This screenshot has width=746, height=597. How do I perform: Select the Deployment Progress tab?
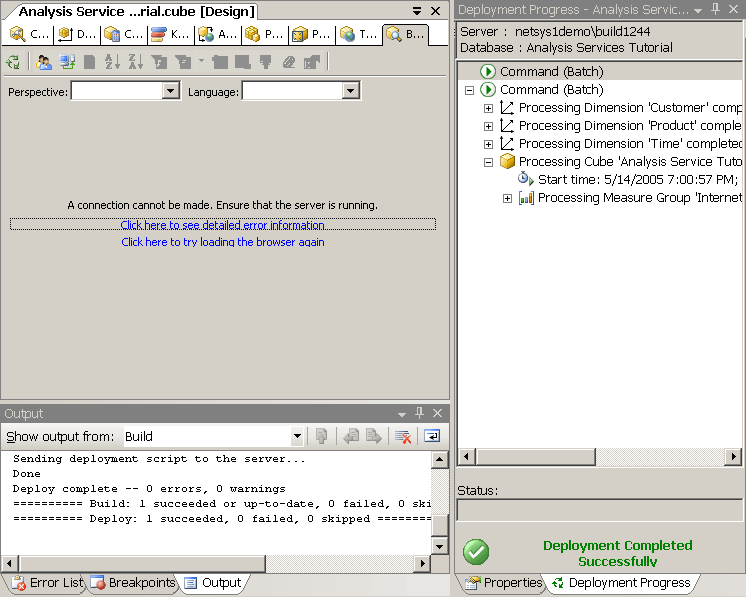621,583
